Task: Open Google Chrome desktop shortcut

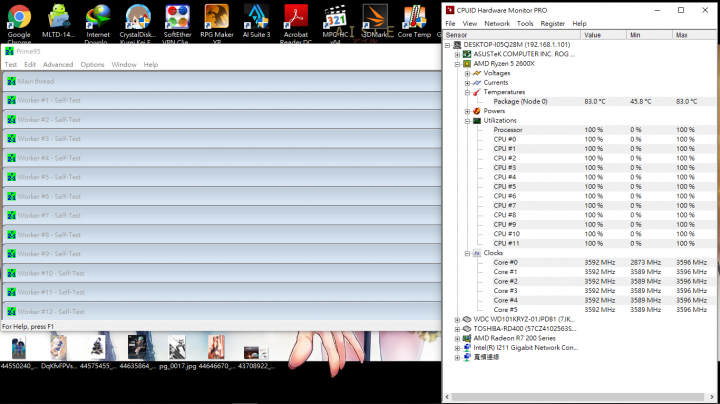Action: click(19, 17)
